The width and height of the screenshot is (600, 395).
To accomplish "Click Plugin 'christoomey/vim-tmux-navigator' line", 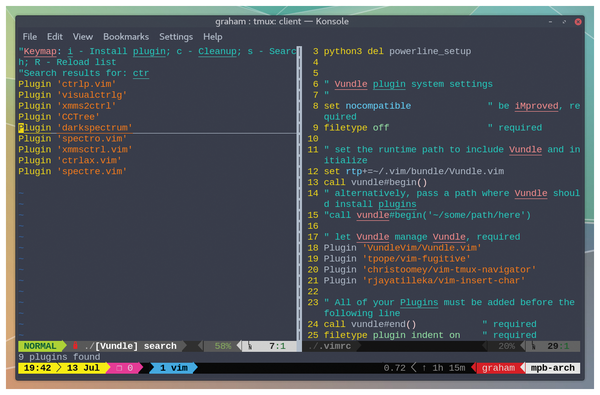I will 430,269.
